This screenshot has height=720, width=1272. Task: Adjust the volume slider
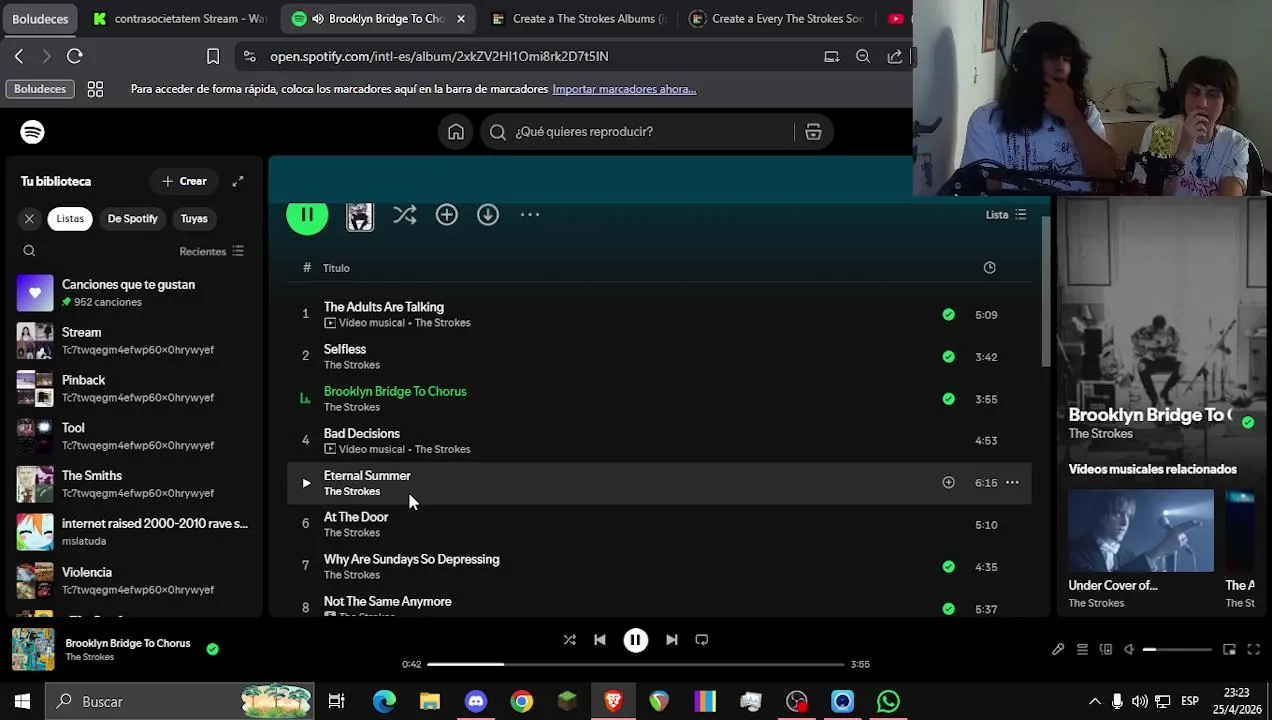pyautogui.click(x=1178, y=650)
